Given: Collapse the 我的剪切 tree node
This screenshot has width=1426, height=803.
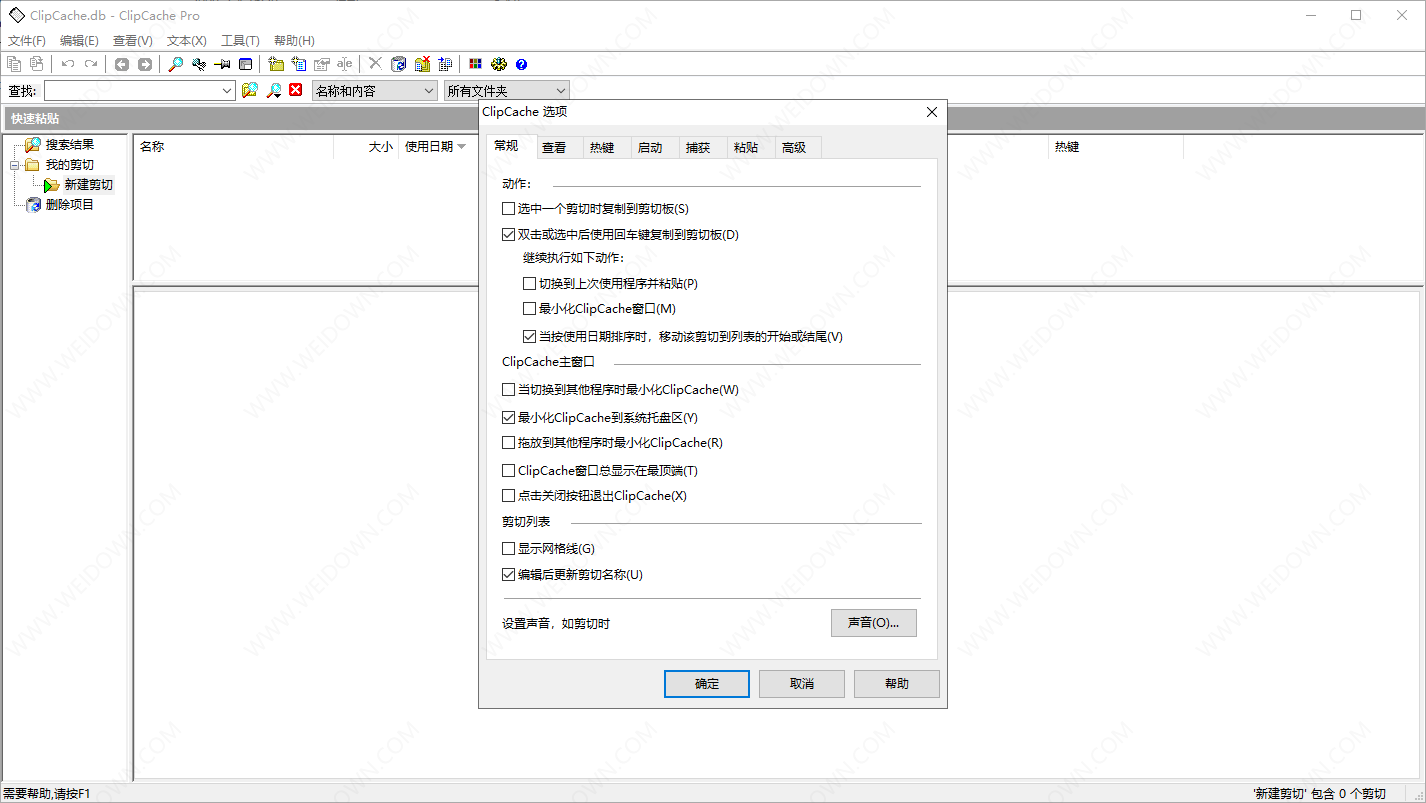Looking at the screenshot, I should point(15,165).
